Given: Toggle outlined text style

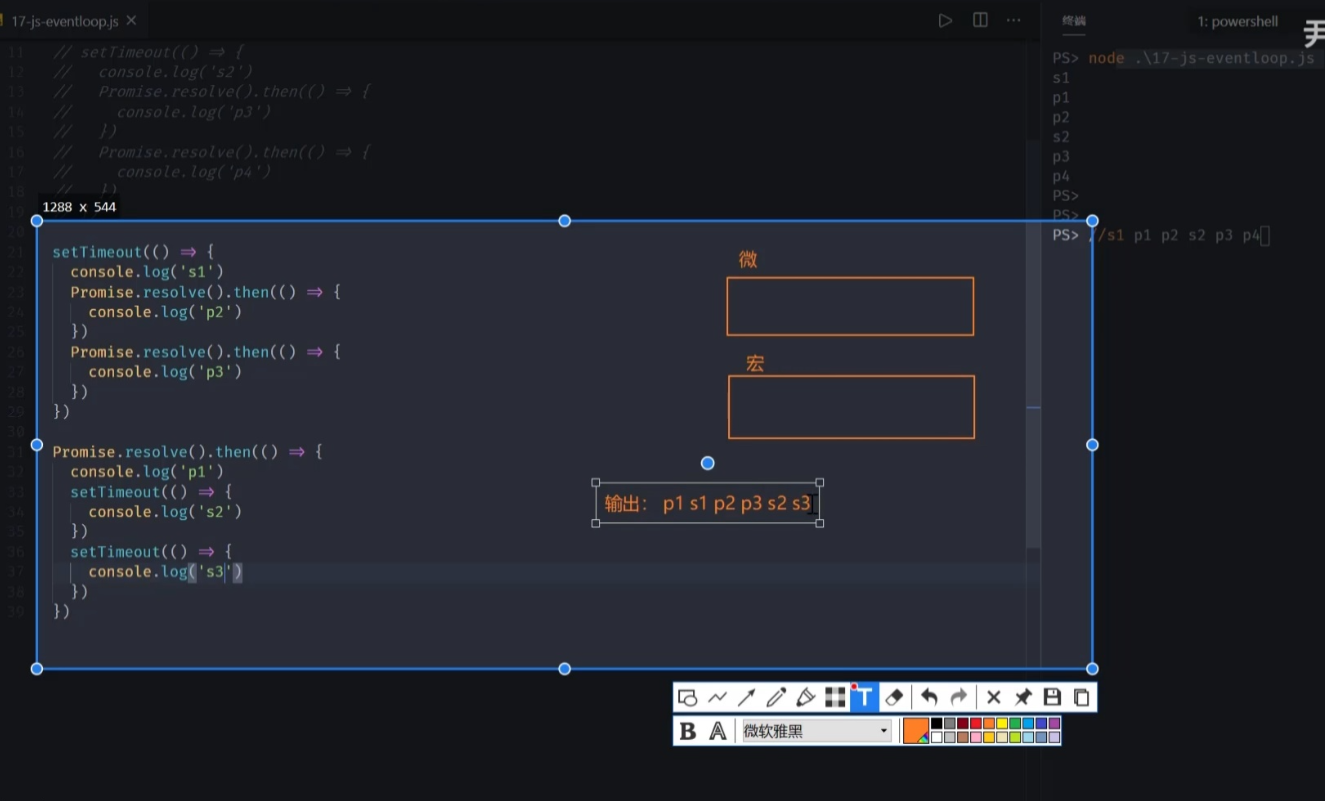Looking at the screenshot, I should (717, 731).
